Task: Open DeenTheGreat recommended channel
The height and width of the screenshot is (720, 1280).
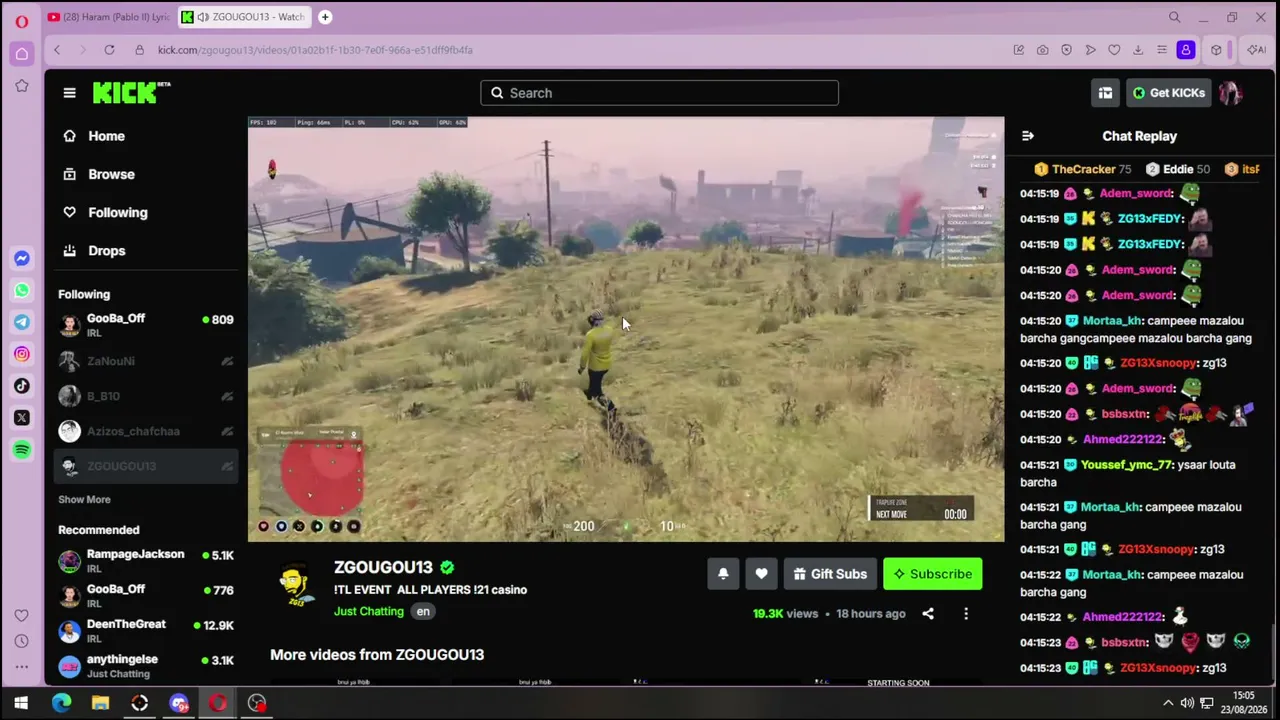Action: coord(146,631)
